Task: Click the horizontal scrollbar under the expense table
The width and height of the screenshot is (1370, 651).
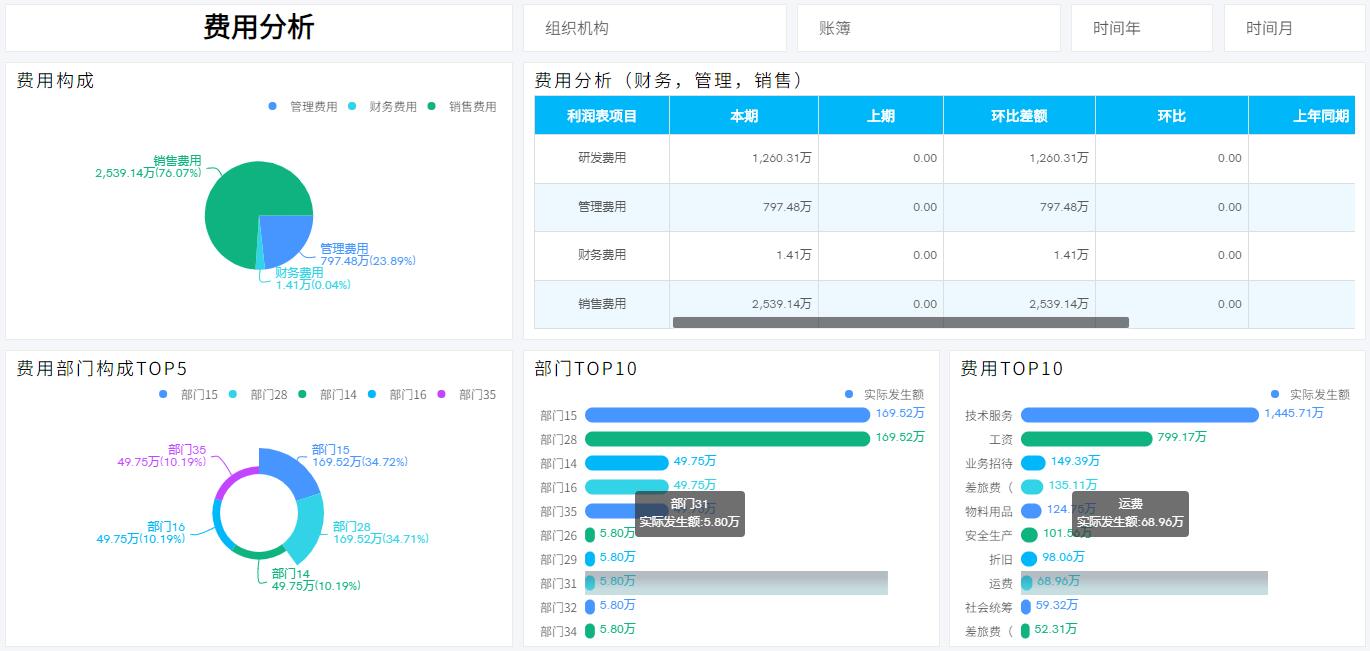Action: [900, 321]
